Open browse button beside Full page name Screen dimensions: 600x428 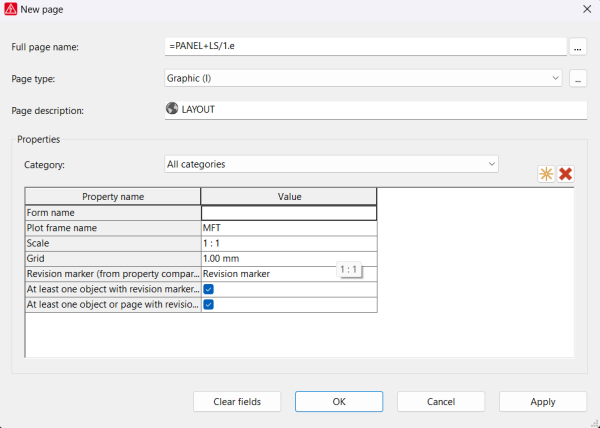(x=578, y=47)
